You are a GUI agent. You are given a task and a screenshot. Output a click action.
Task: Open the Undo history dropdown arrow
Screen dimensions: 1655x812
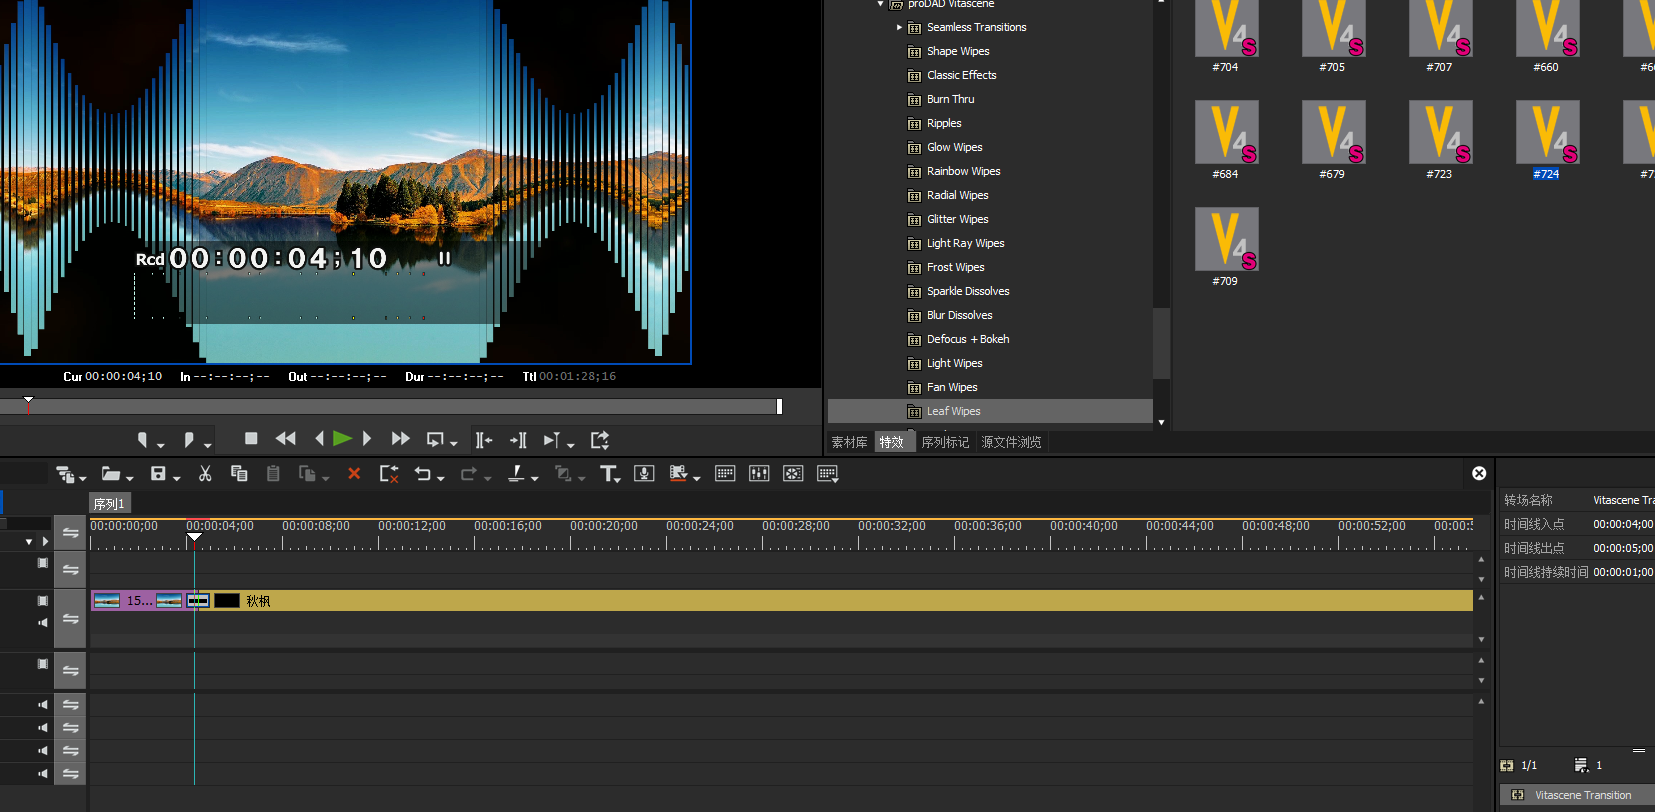pyautogui.click(x=440, y=478)
